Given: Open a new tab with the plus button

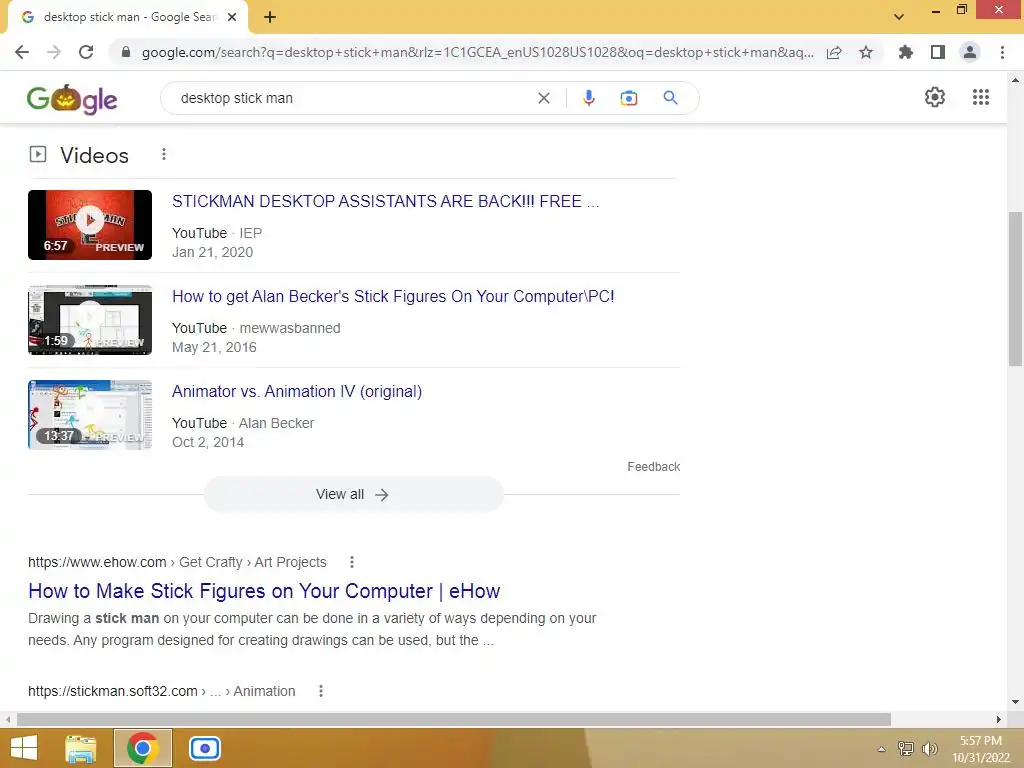Looking at the screenshot, I should 270,18.
